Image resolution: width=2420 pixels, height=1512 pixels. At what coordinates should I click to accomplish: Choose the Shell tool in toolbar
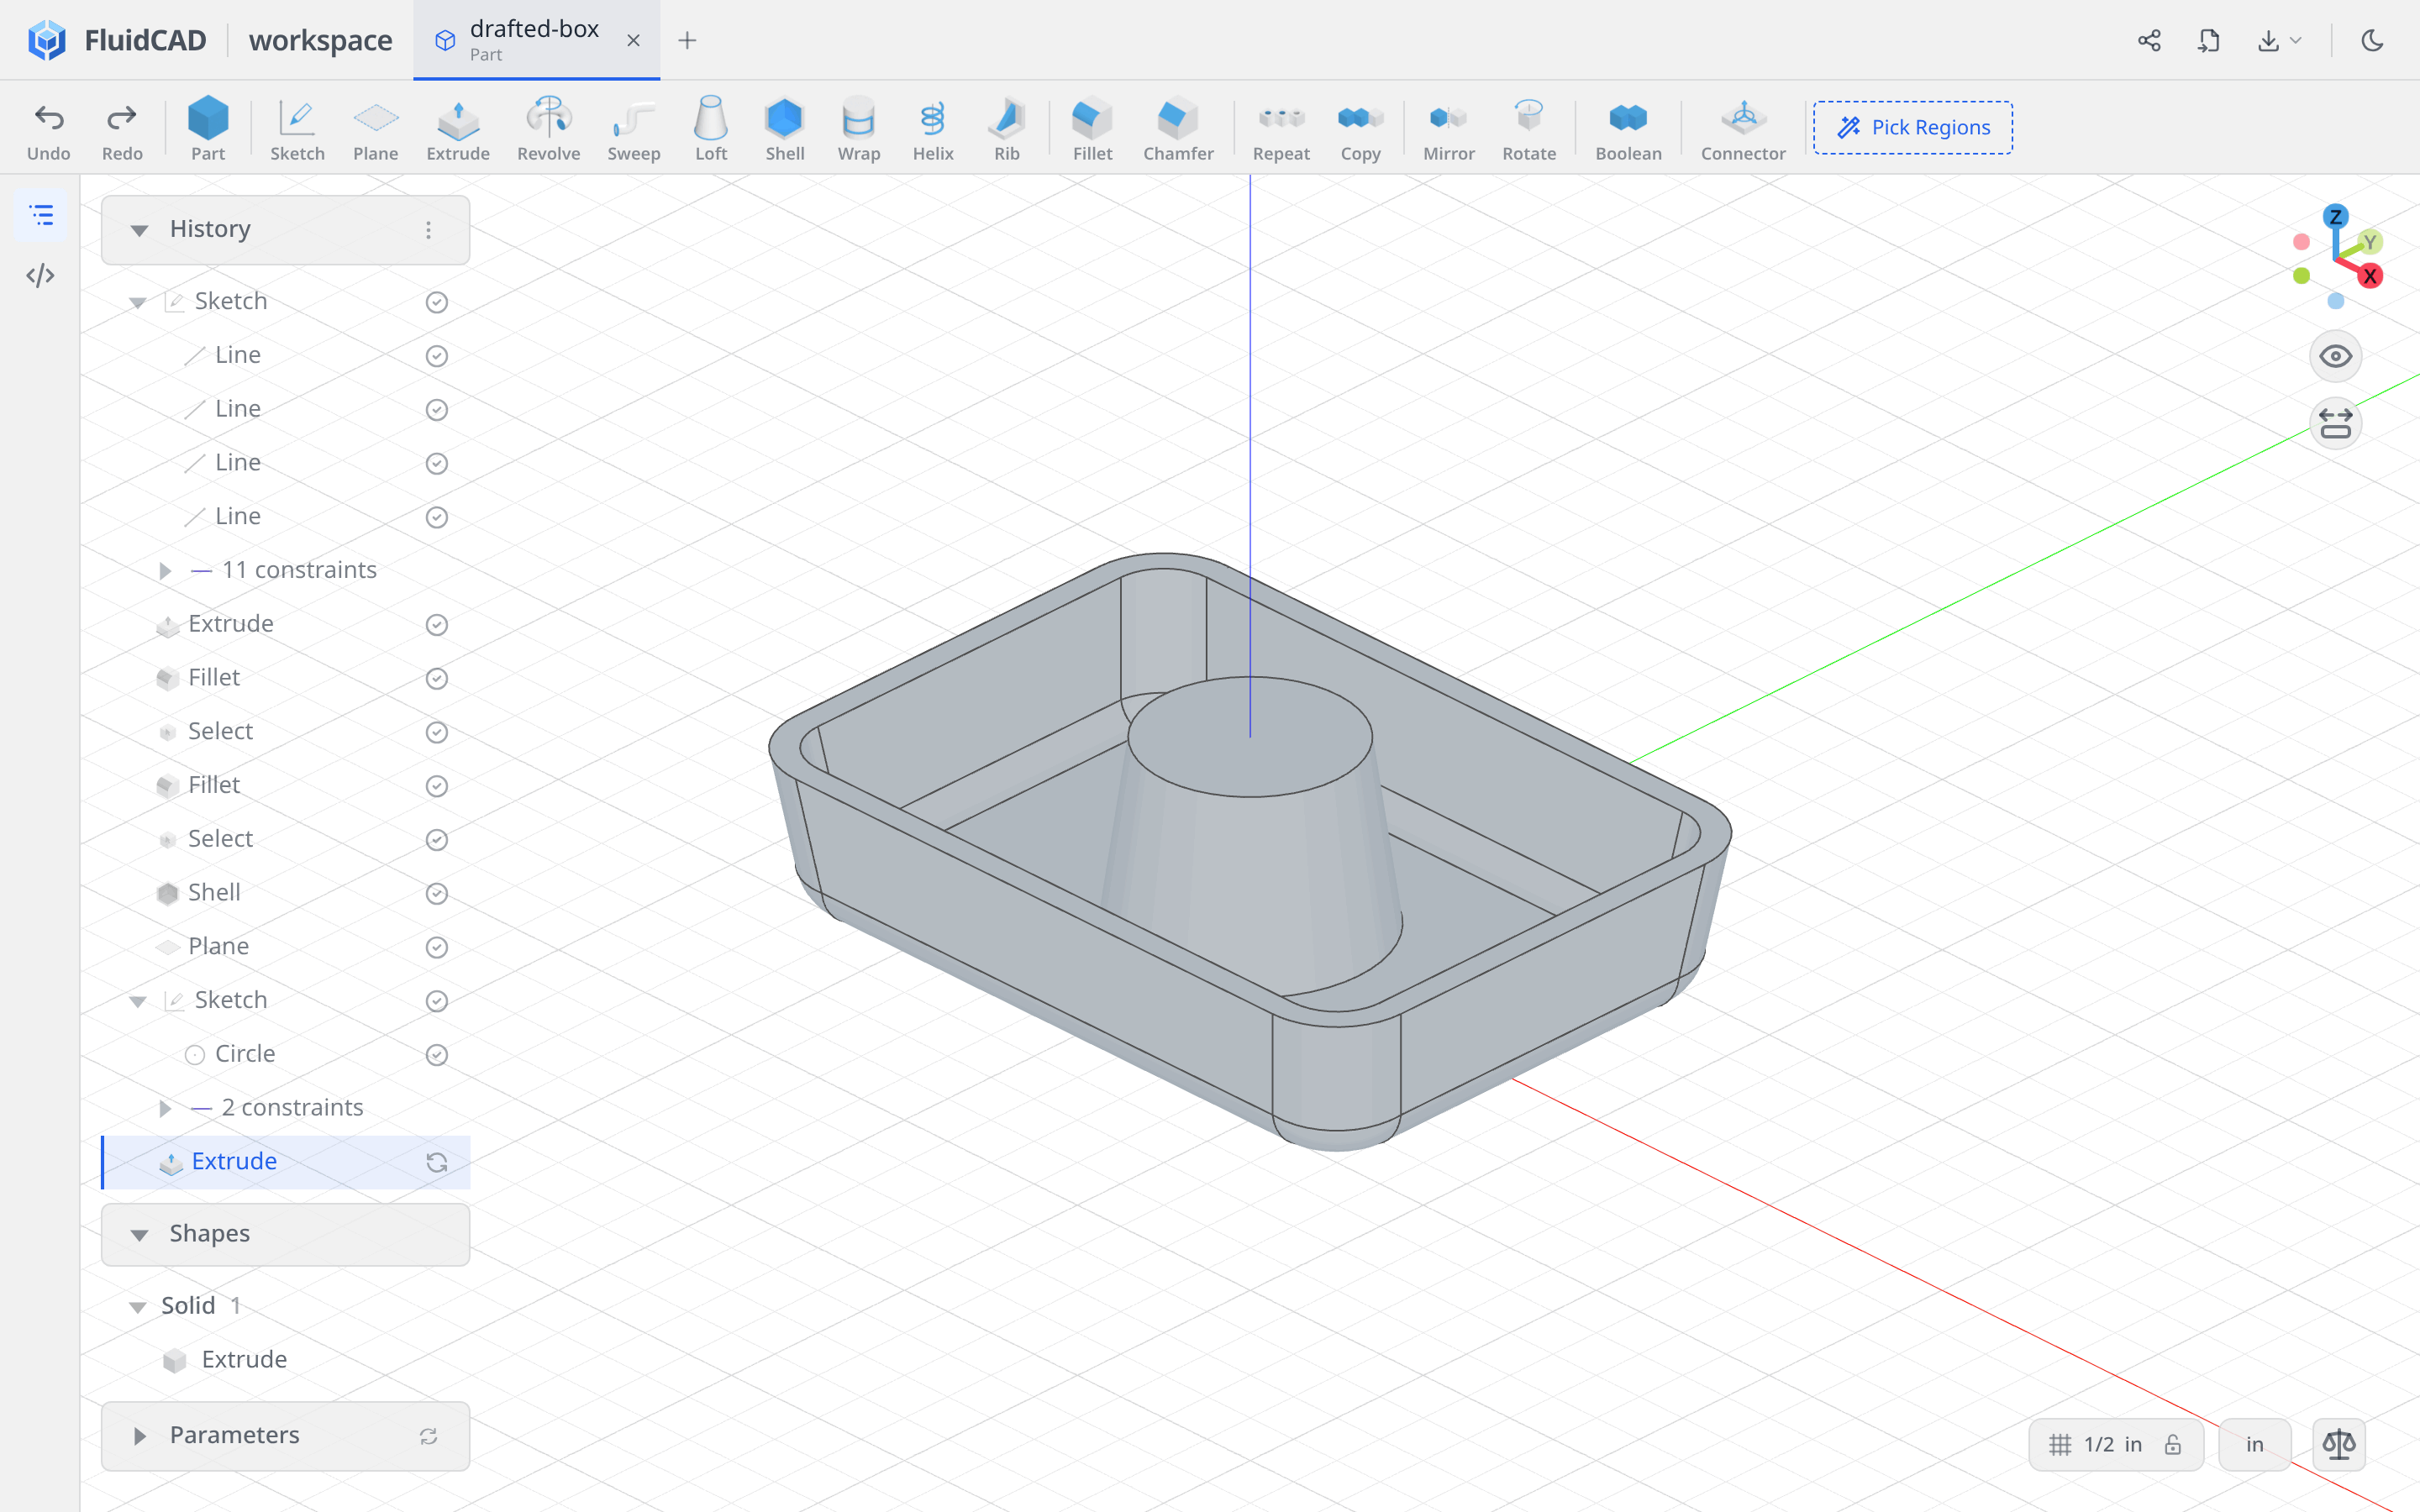[785, 129]
